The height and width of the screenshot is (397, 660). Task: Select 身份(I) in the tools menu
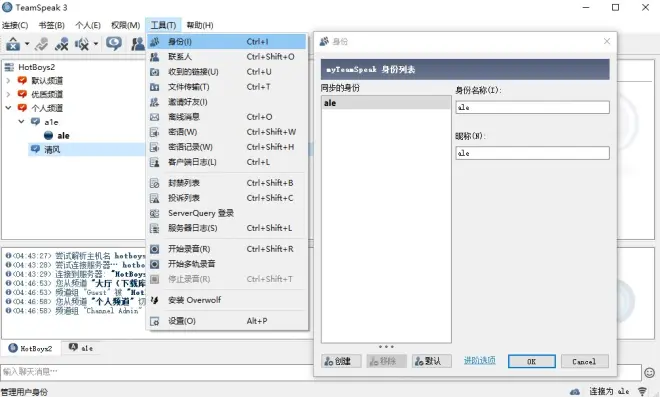click(226, 42)
